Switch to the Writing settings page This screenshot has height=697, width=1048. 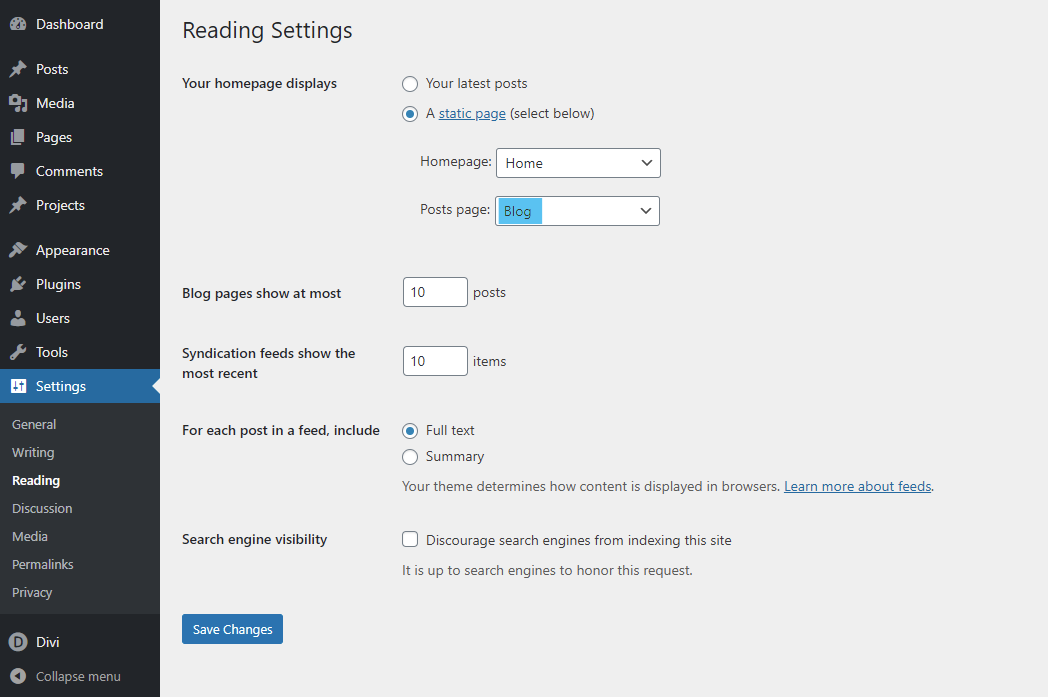point(33,452)
